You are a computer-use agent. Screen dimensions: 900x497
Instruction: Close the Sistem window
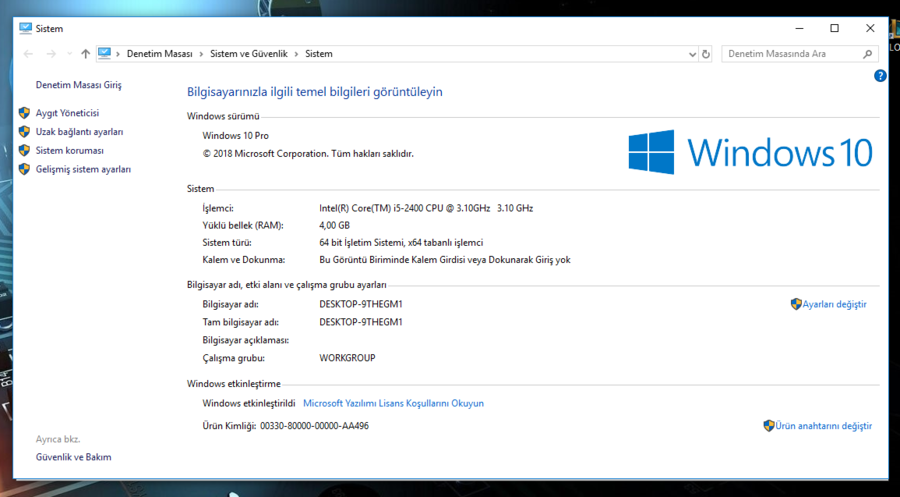870,28
